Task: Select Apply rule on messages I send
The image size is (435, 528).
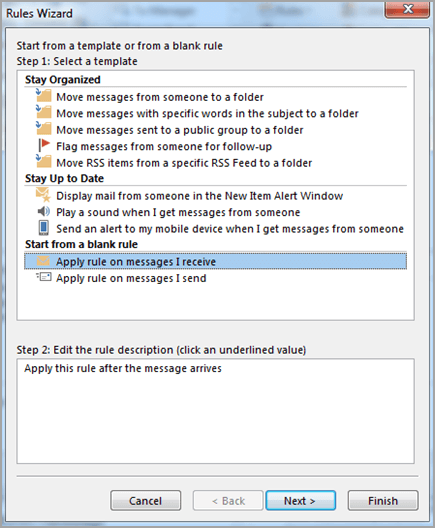Action: point(131,278)
